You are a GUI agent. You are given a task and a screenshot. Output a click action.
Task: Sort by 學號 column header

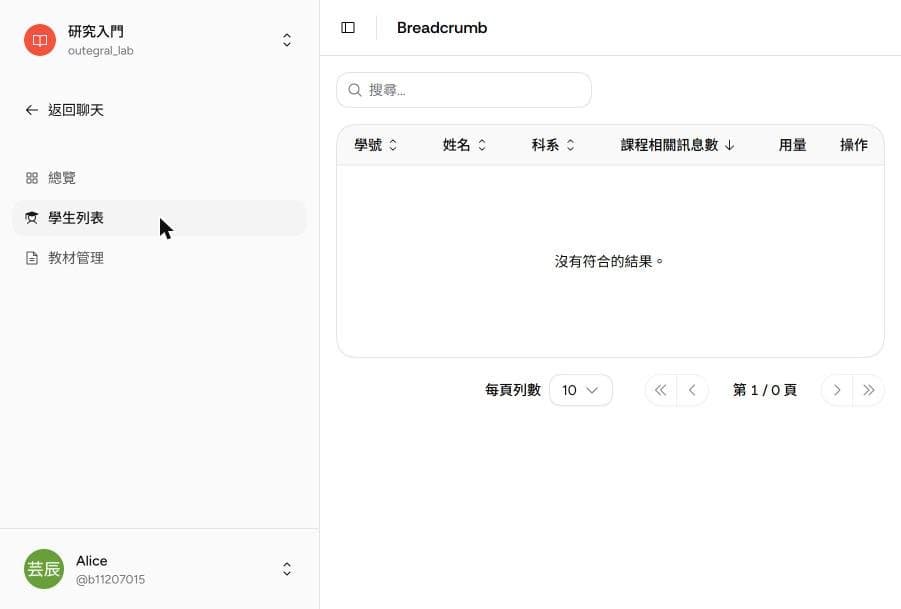[x=375, y=145]
